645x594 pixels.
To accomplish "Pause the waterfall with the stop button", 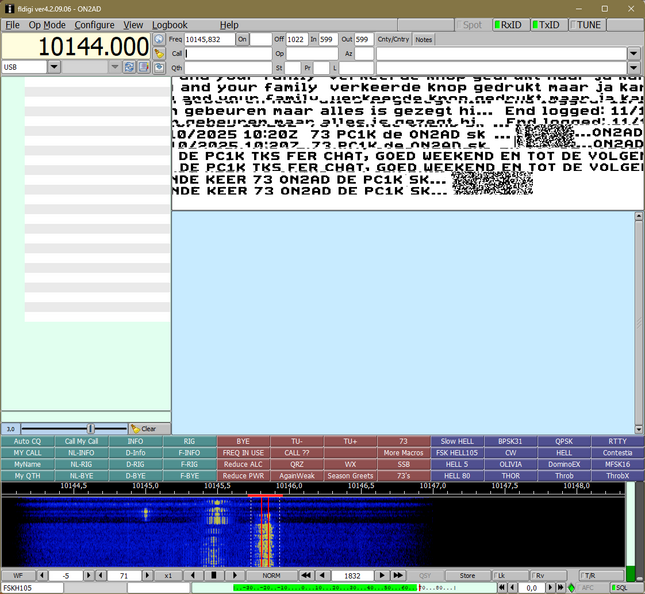I will click(213, 575).
